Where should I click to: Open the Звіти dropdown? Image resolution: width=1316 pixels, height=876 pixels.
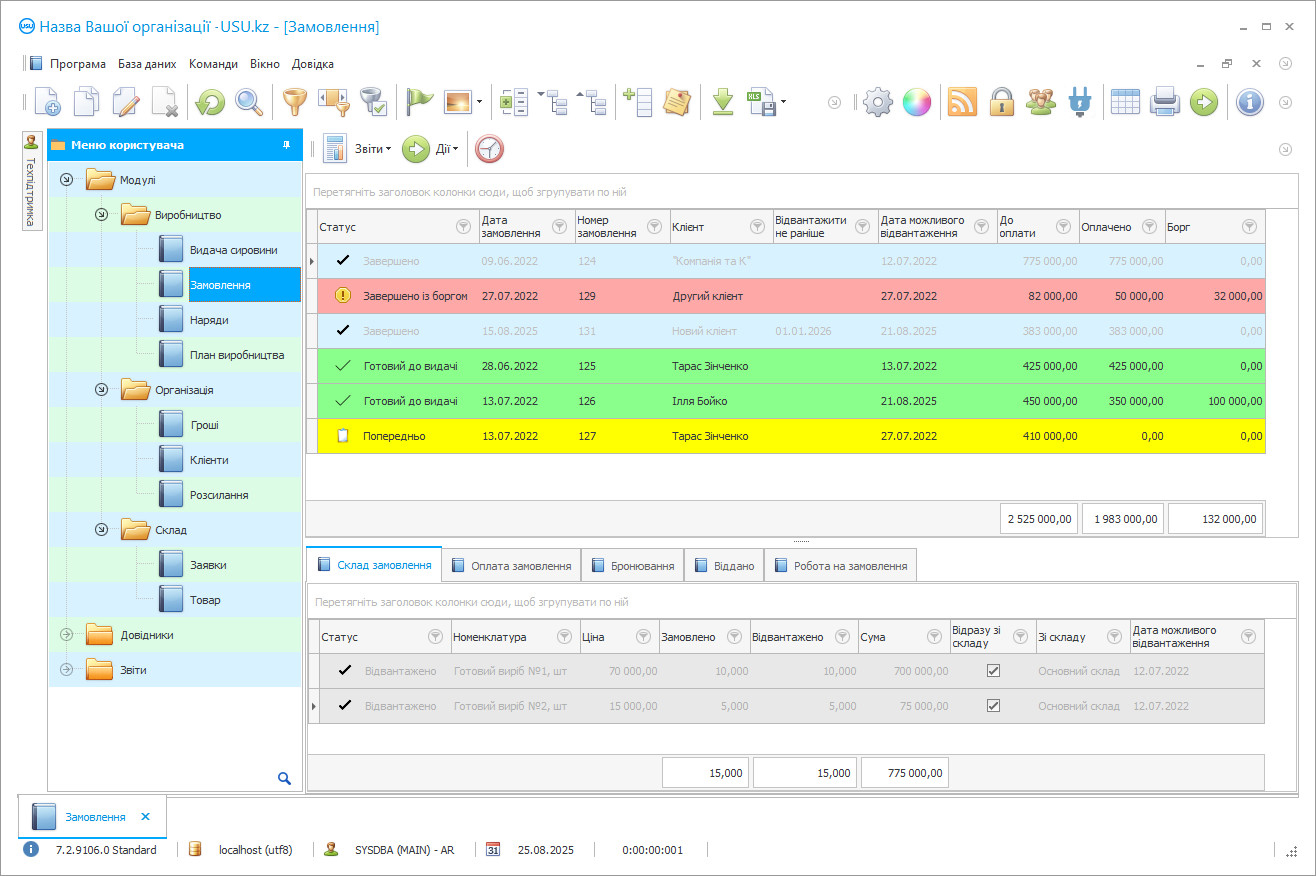click(372, 149)
